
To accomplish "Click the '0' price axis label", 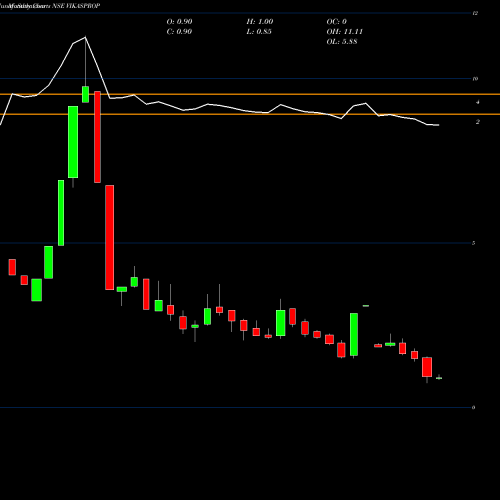I will point(474,407).
